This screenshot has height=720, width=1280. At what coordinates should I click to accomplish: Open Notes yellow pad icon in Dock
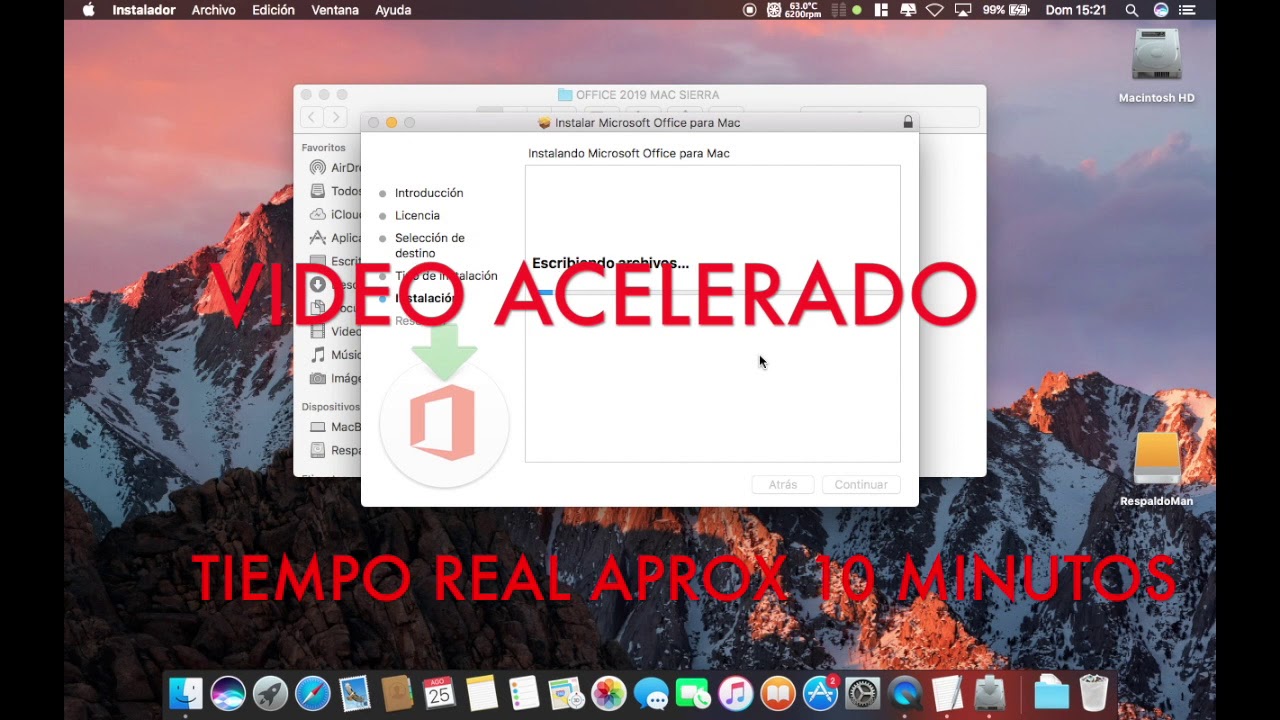(x=482, y=693)
